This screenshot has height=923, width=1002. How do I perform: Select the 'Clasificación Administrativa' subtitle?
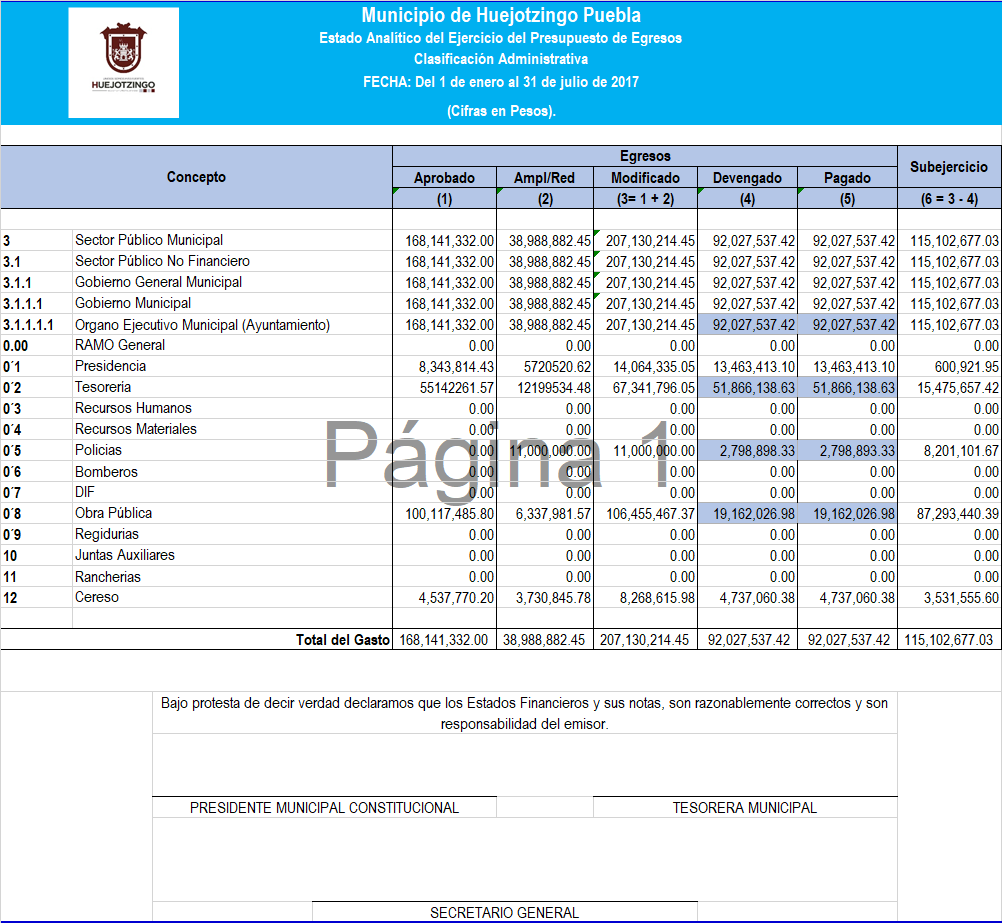pos(501,59)
